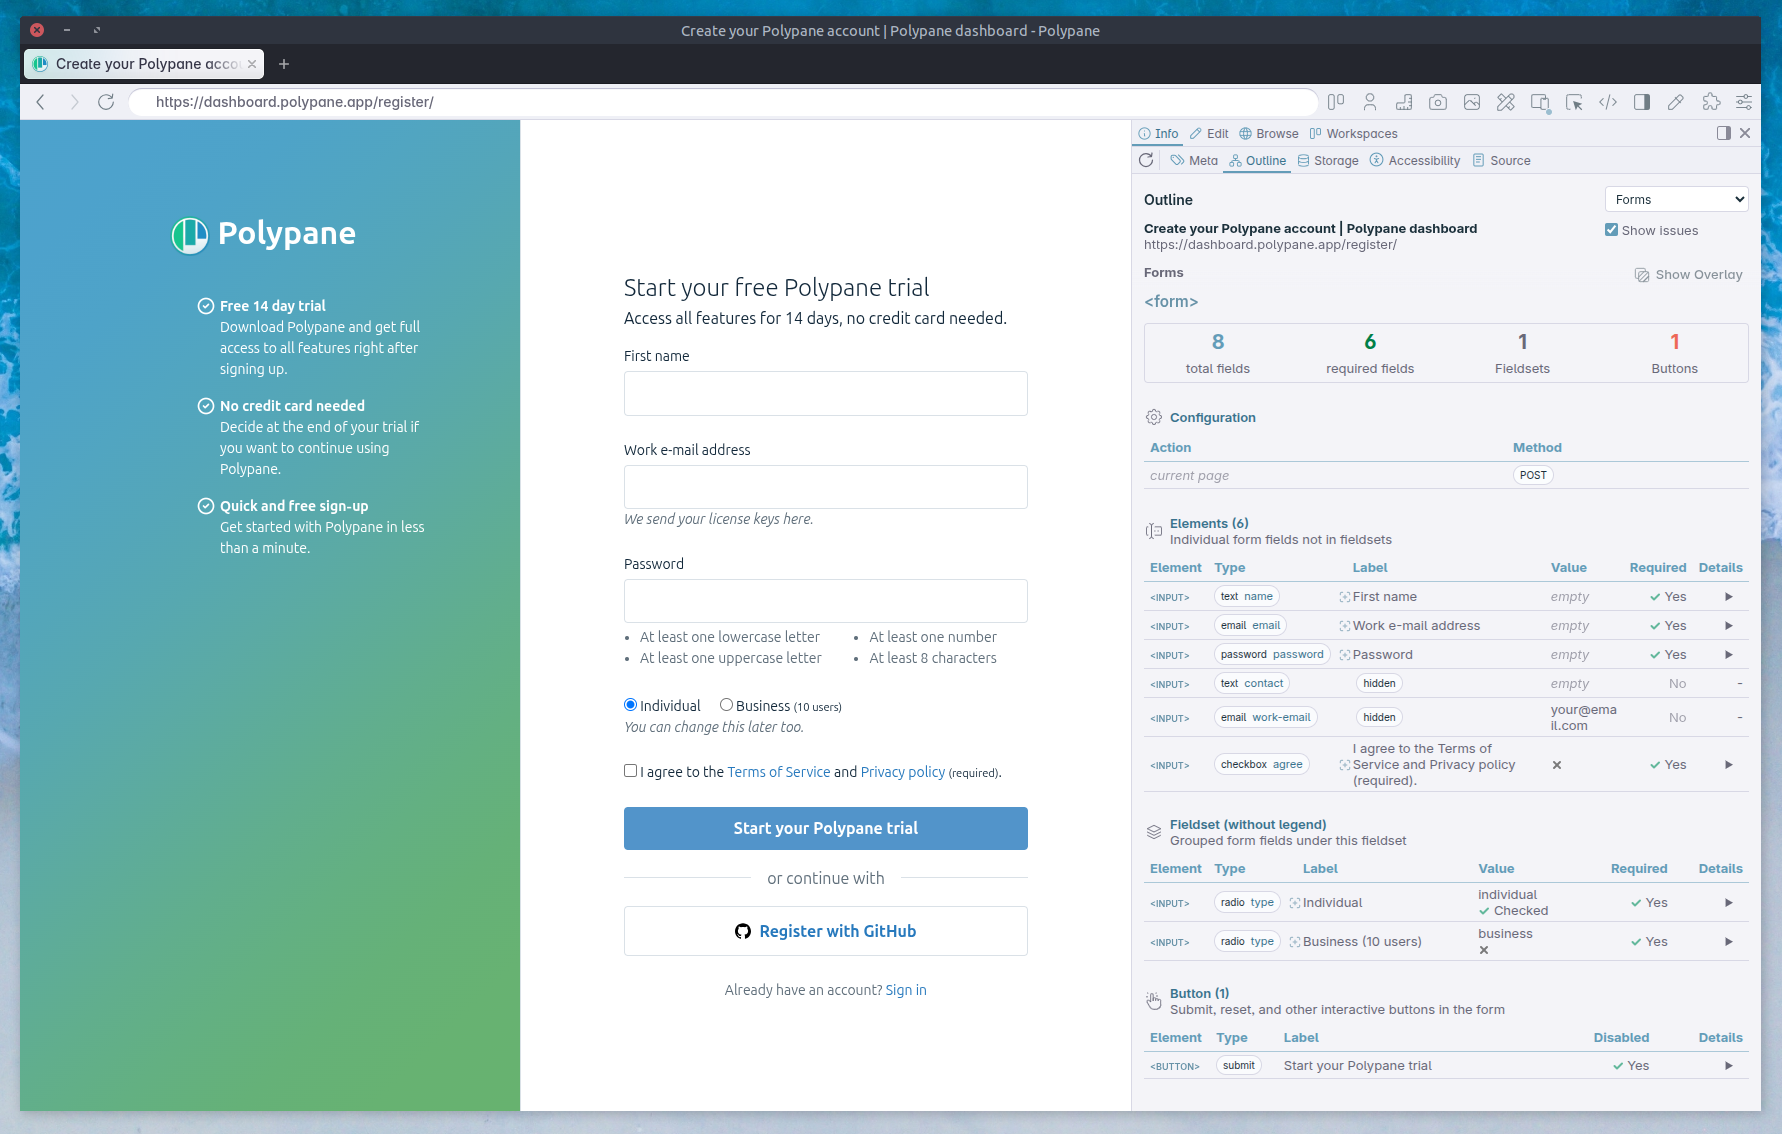Click the Start your Polypane trial button
The image size is (1782, 1134).
click(826, 829)
